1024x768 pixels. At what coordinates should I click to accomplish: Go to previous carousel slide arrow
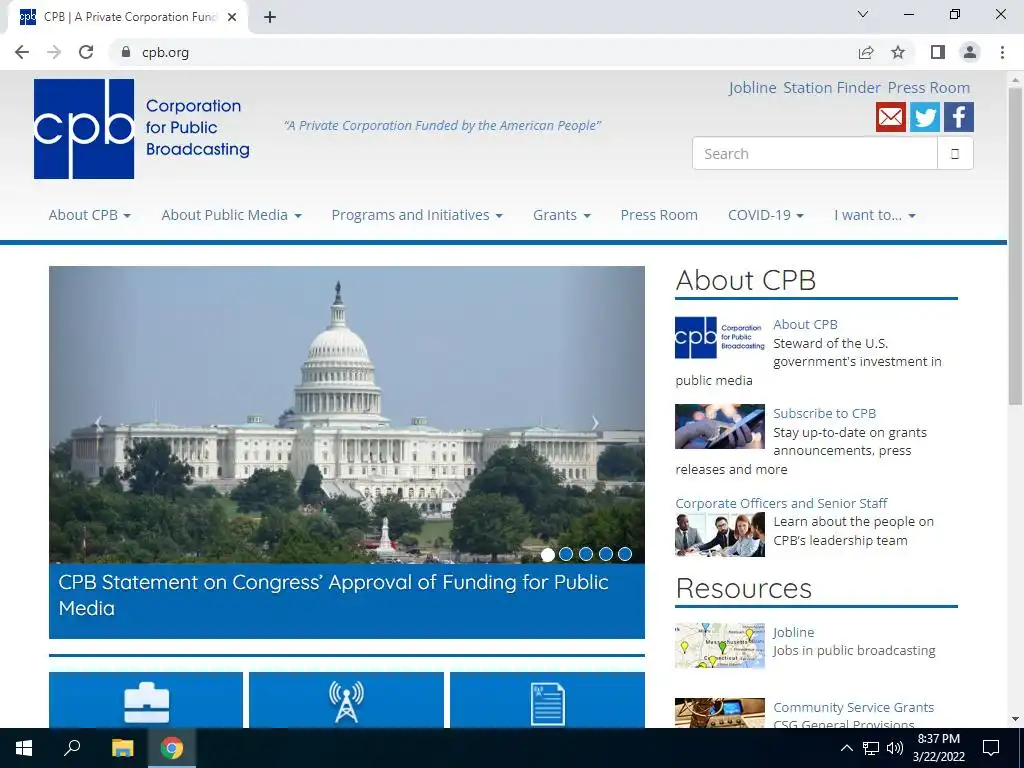(99, 423)
